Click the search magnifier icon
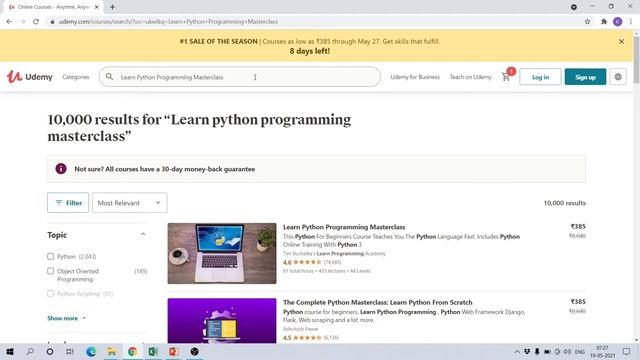The image size is (640, 360). point(109,77)
